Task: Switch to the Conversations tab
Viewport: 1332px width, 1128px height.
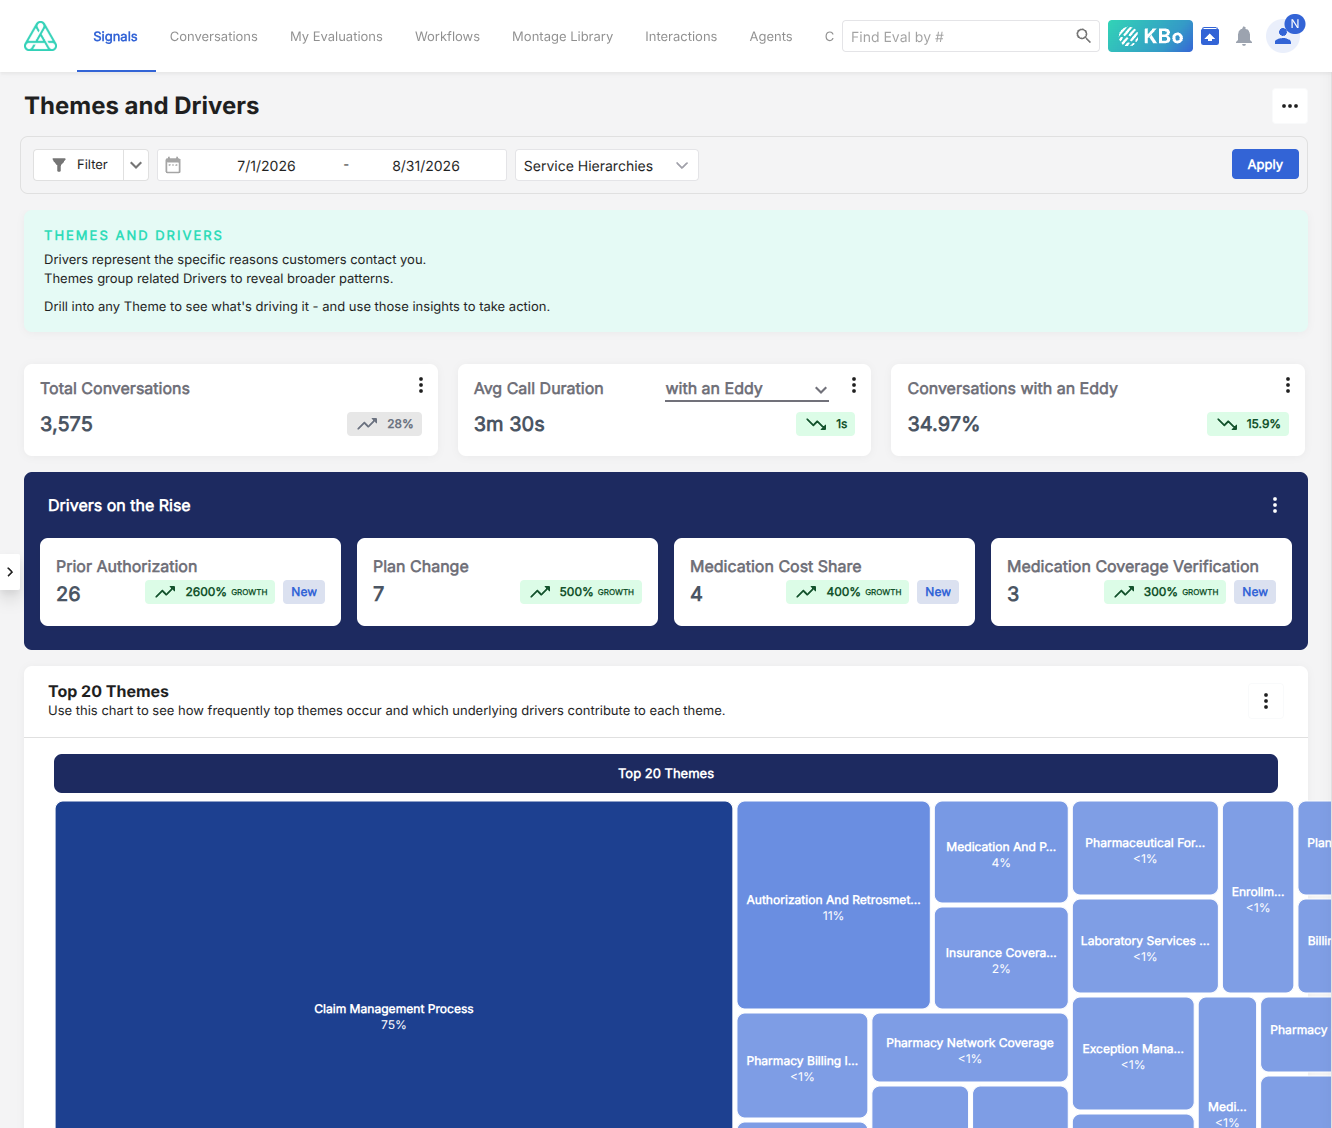Action: [x=214, y=36]
